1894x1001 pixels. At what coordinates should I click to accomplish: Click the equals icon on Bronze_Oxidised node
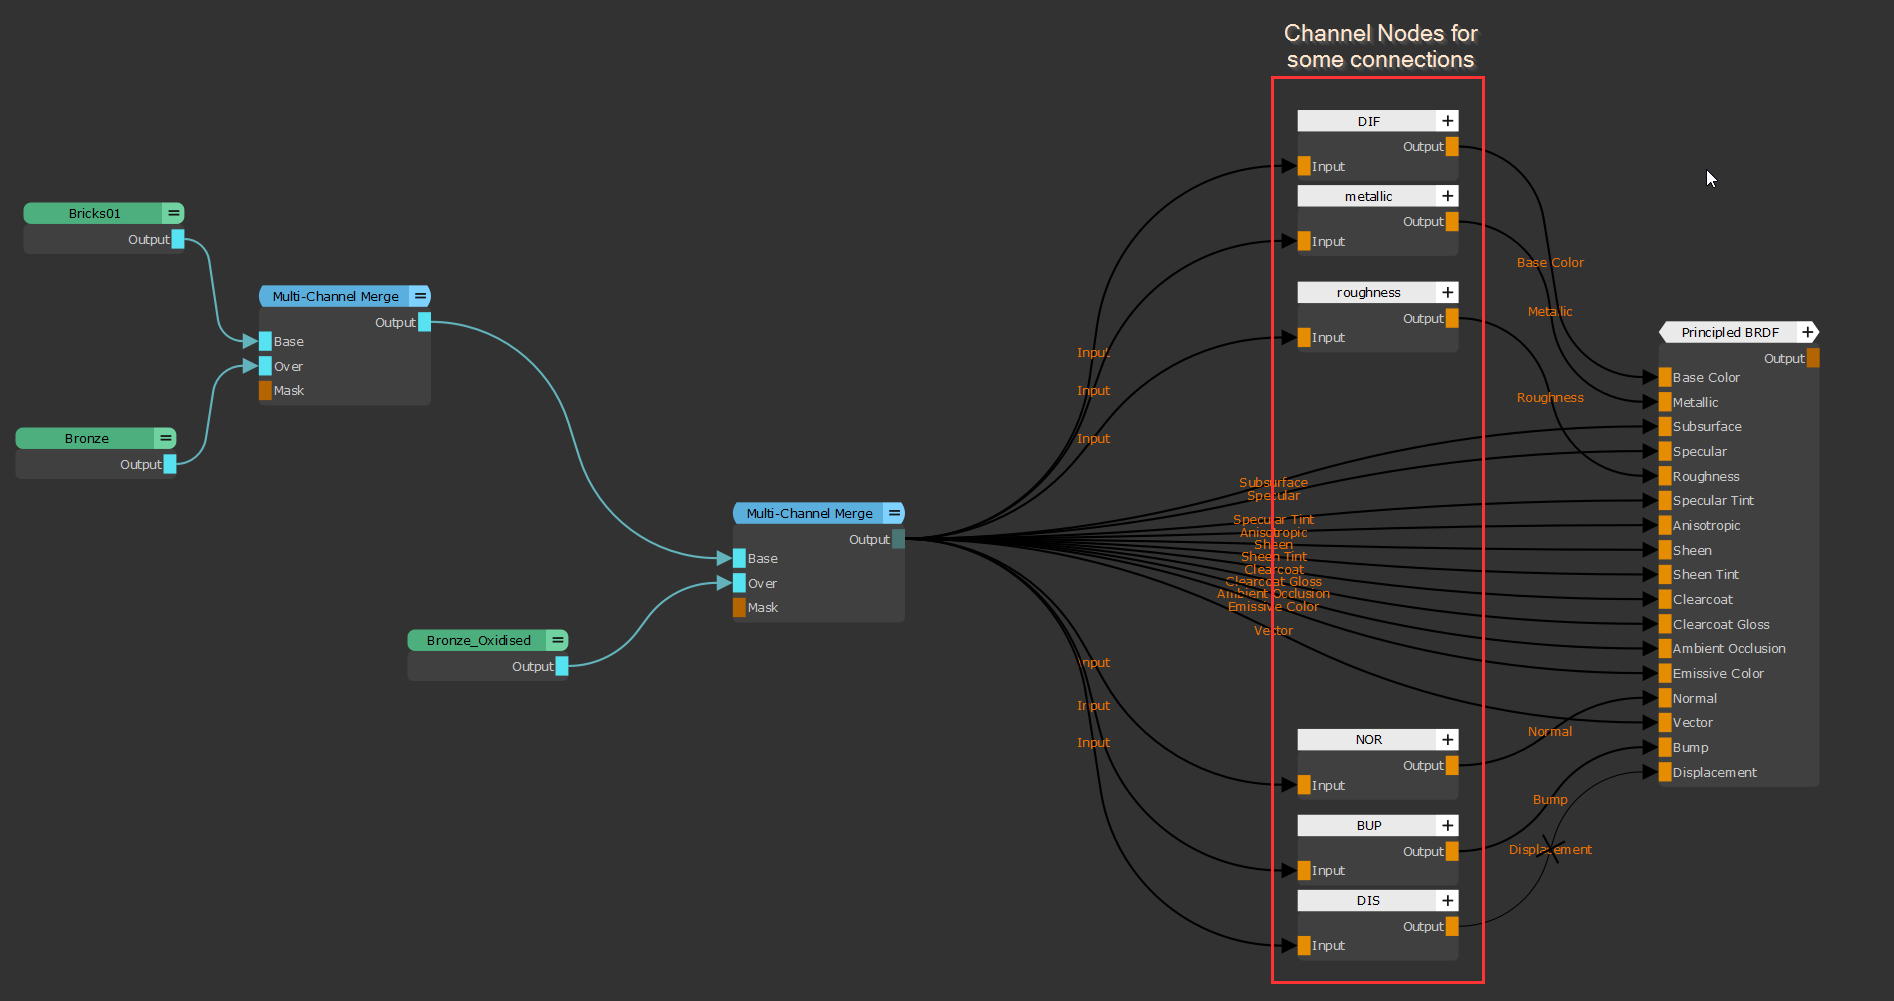[557, 640]
